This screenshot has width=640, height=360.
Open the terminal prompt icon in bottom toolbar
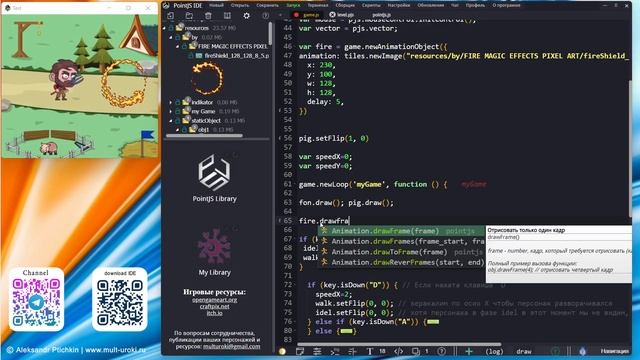(x=335, y=351)
